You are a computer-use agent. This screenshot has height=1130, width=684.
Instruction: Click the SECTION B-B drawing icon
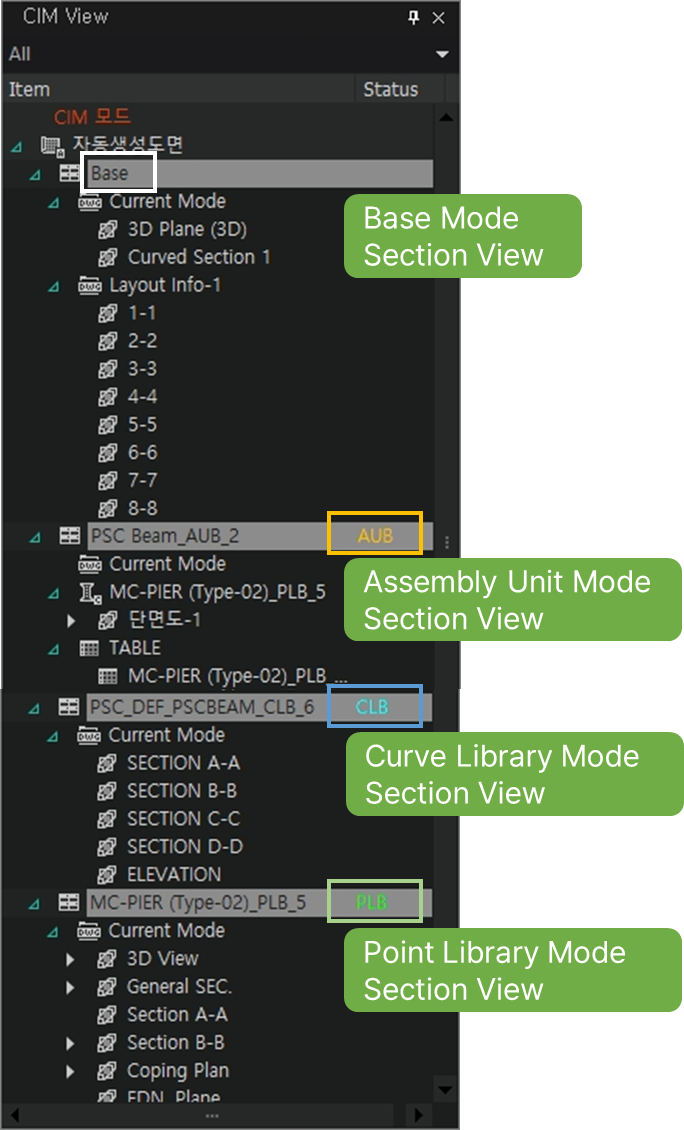click(107, 791)
